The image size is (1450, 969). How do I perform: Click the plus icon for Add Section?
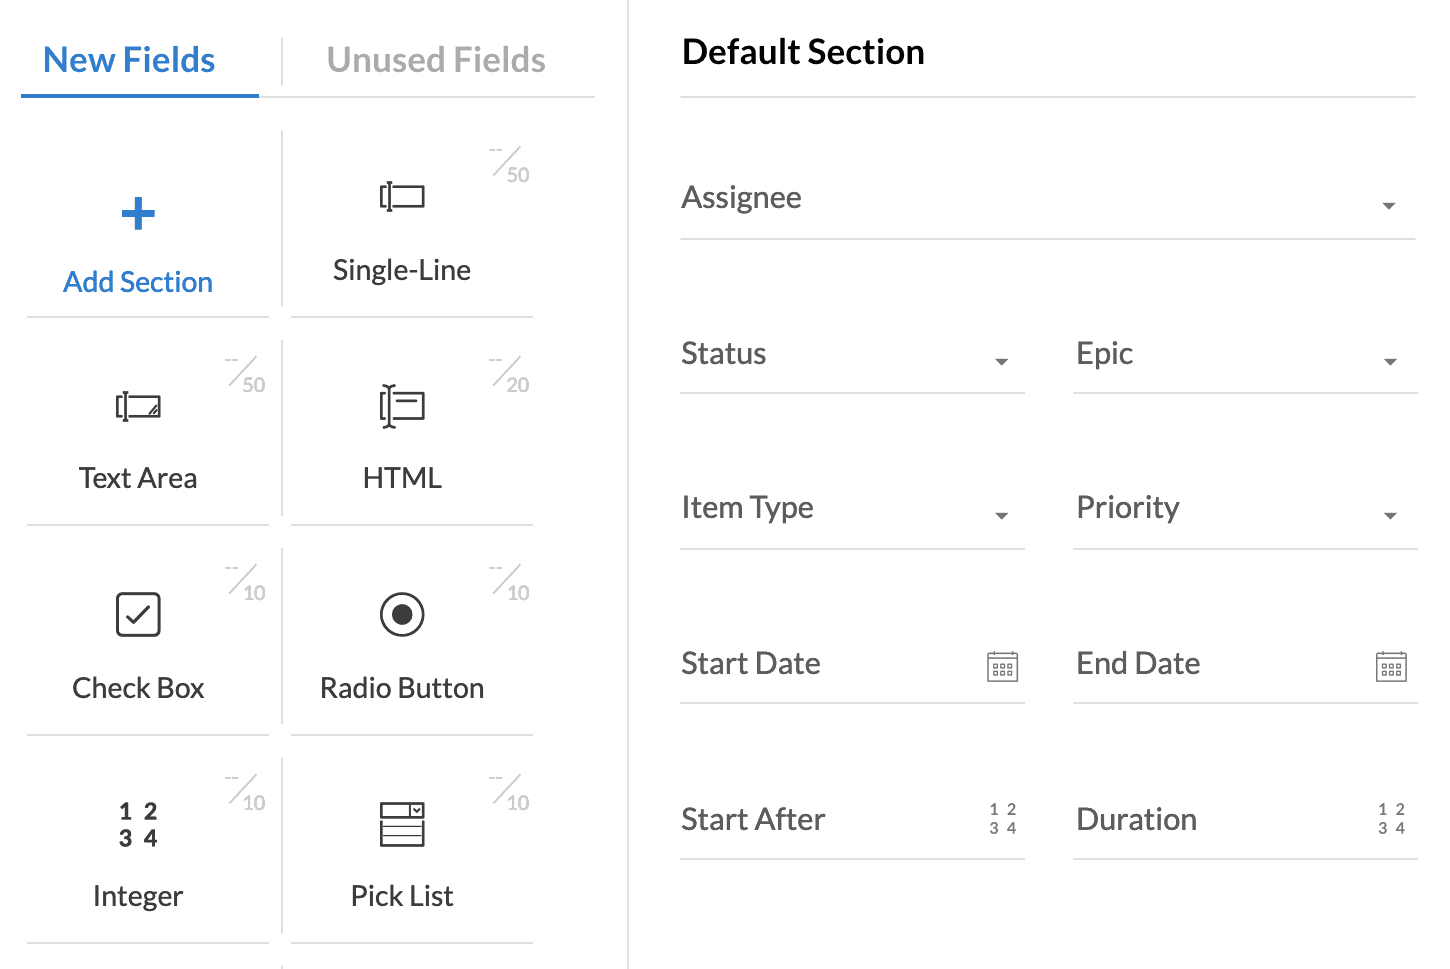point(138,213)
